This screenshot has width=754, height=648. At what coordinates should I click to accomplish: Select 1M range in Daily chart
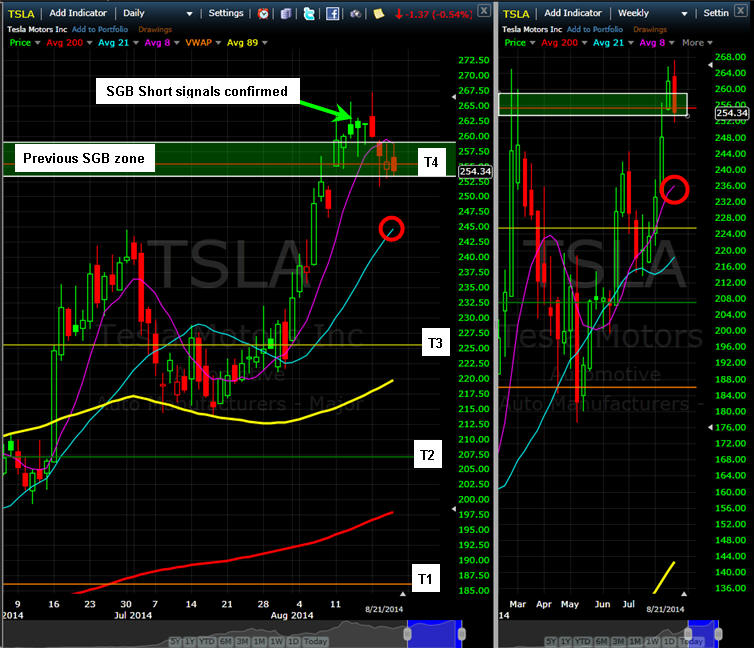coord(260,642)
